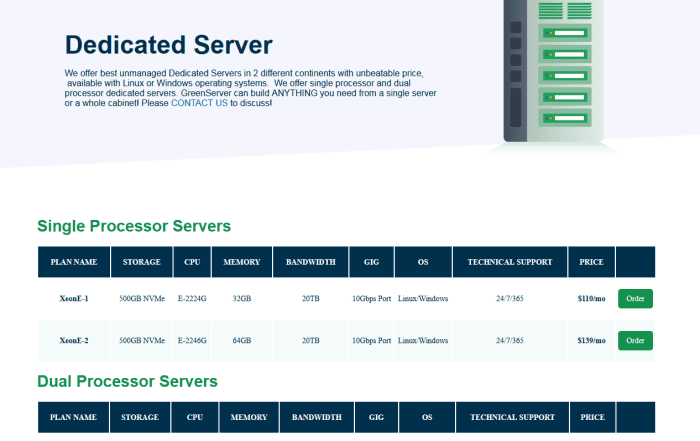700x441 pixels.
Task: Click PRICE header in Dual Processor table
Action: [593, 417]
